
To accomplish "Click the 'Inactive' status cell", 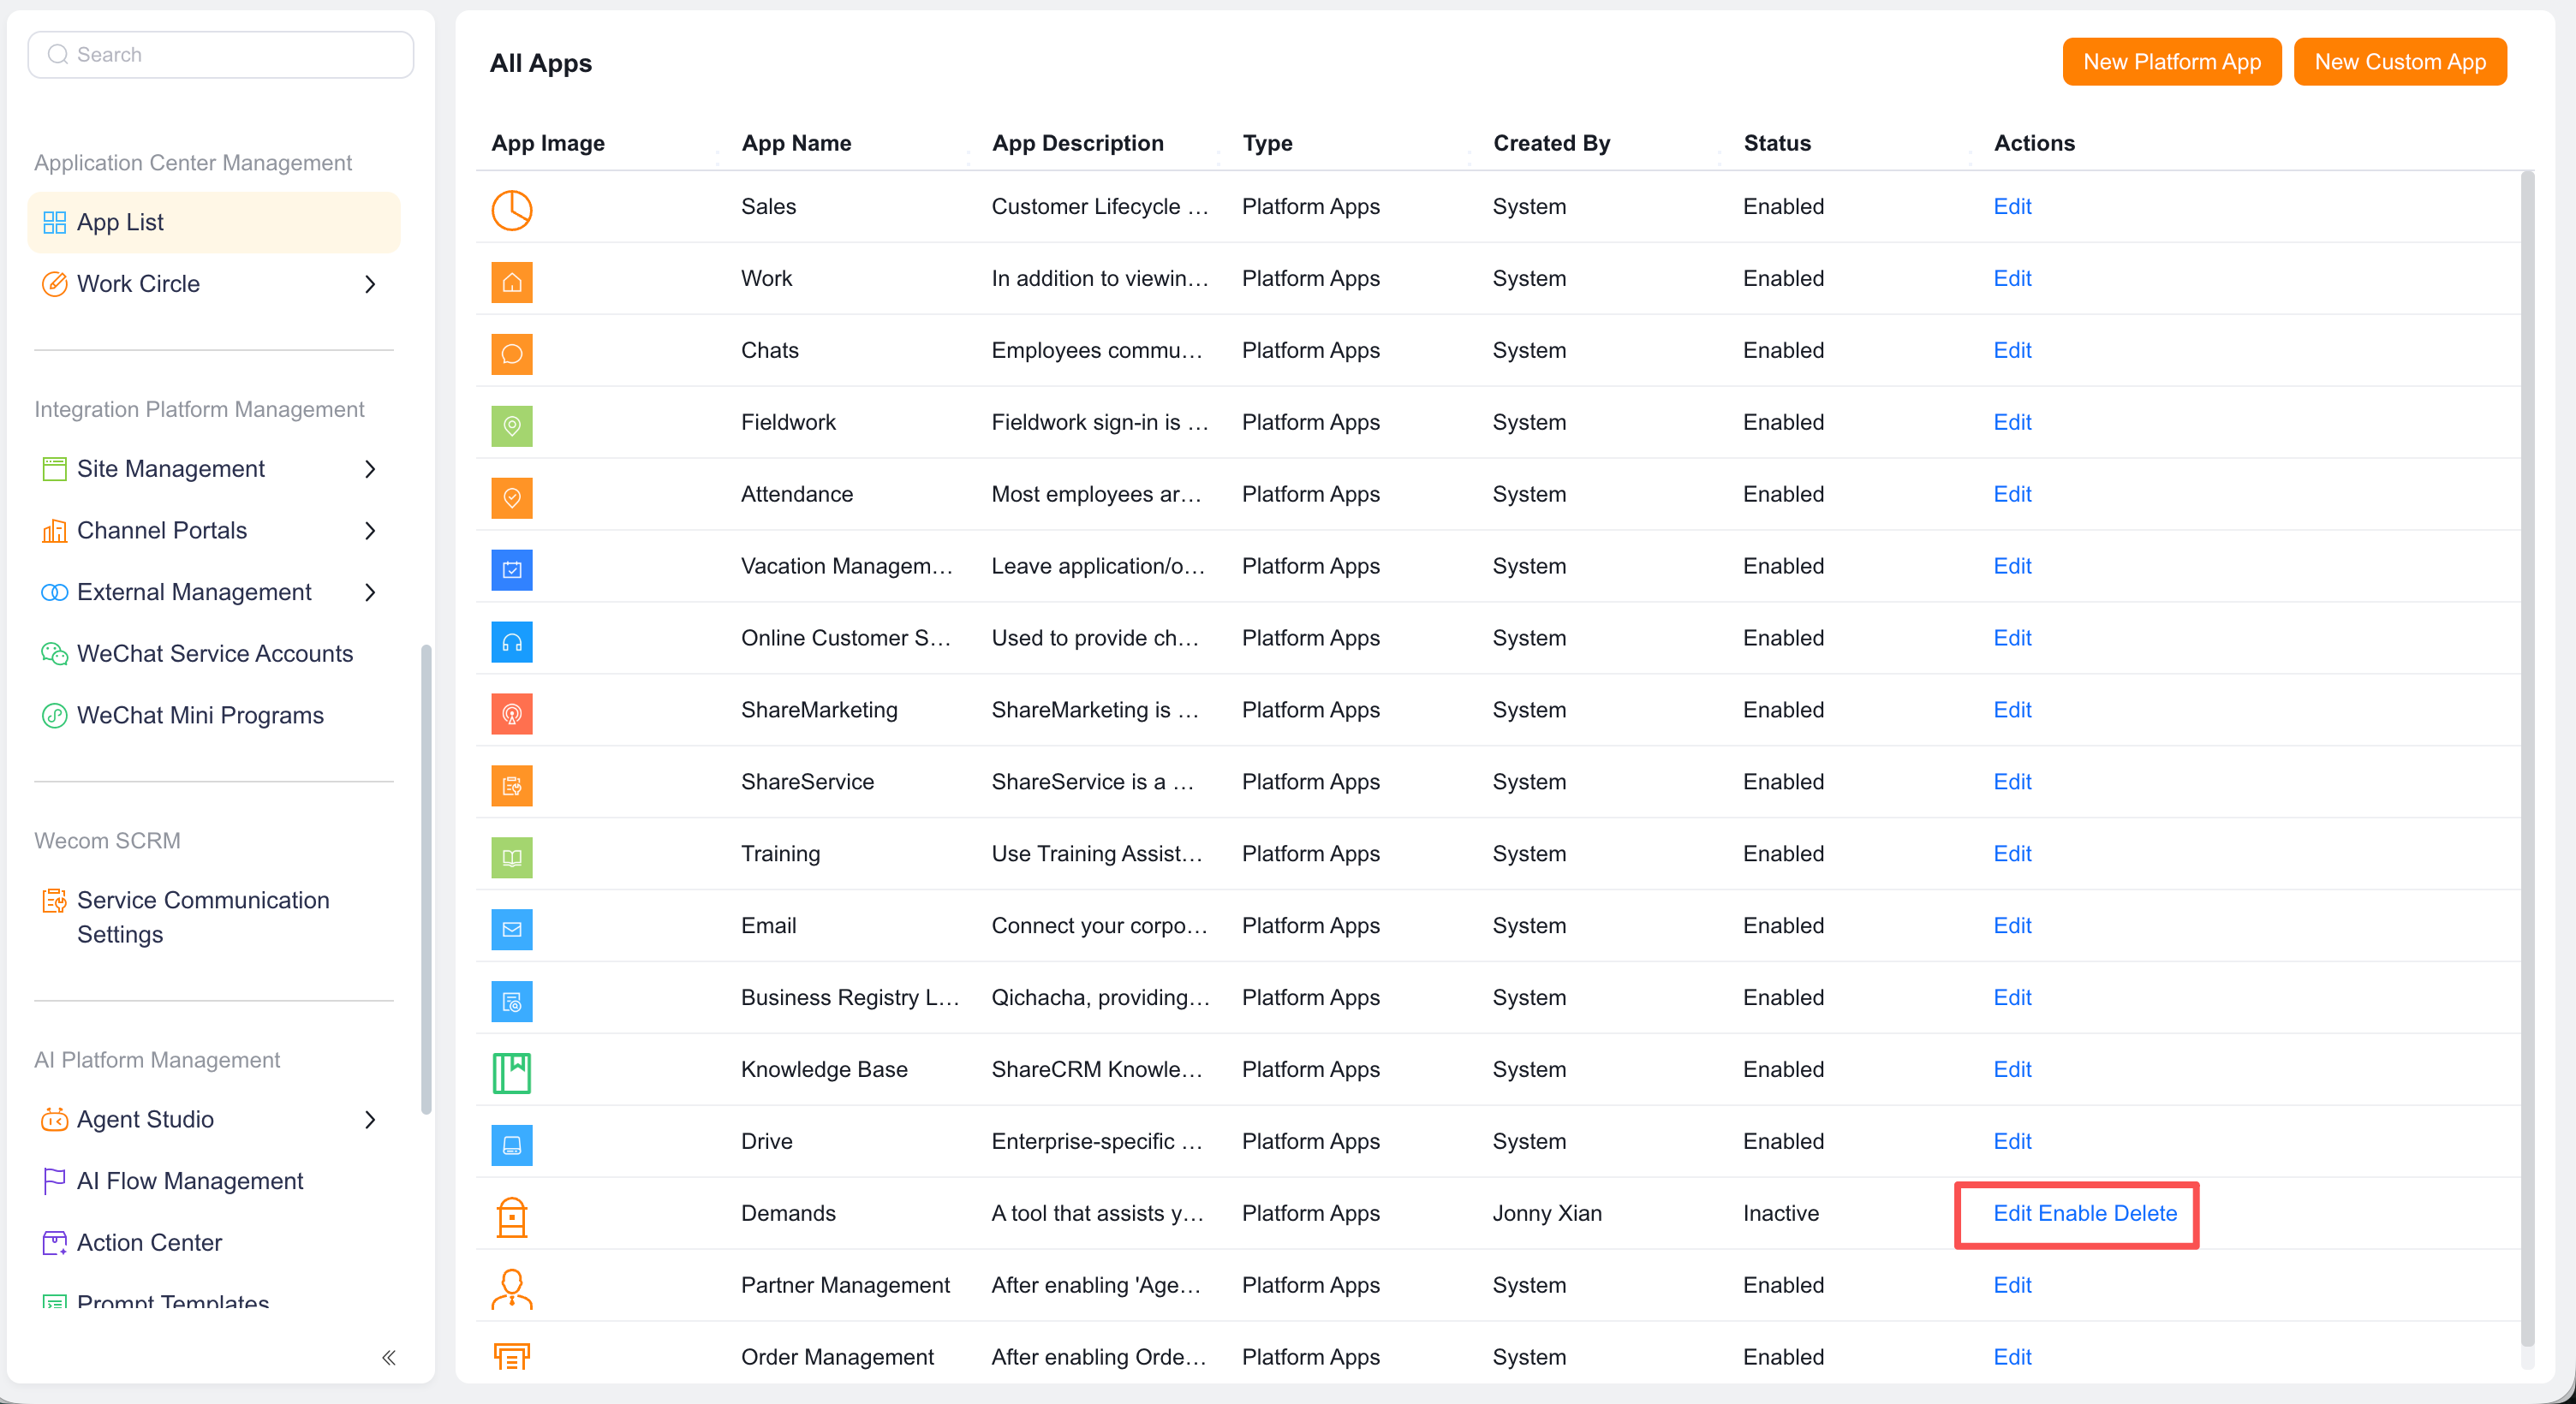I will pyautogui.click(x=1780, y=1213).
